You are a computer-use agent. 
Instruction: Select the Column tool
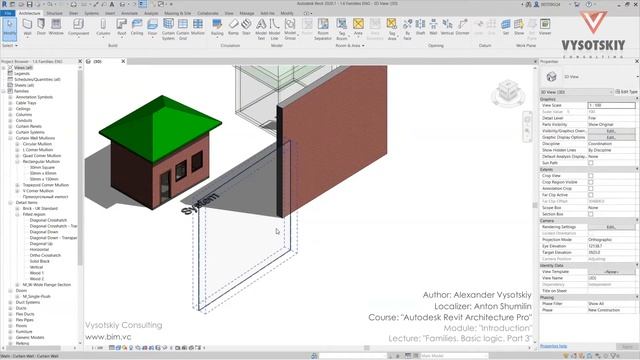103,27
